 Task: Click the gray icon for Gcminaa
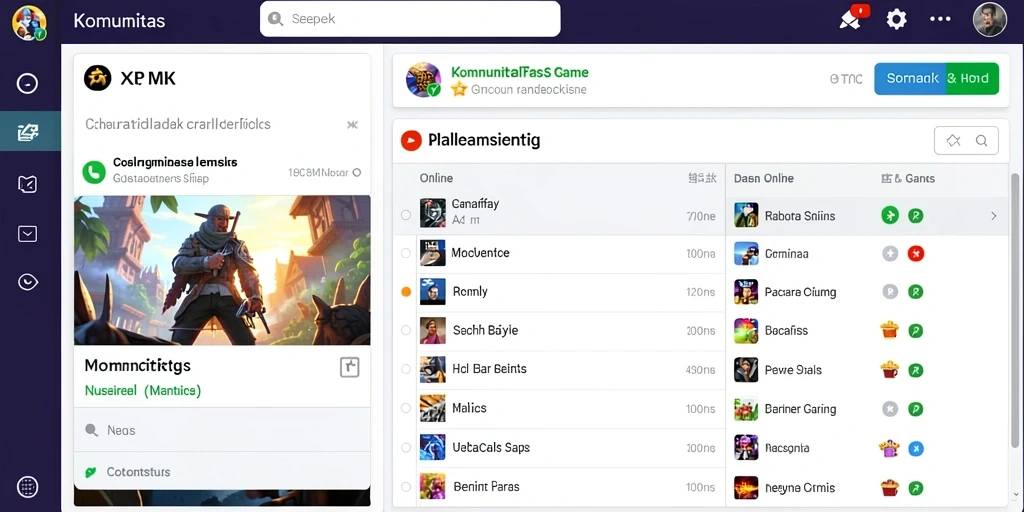890,253
